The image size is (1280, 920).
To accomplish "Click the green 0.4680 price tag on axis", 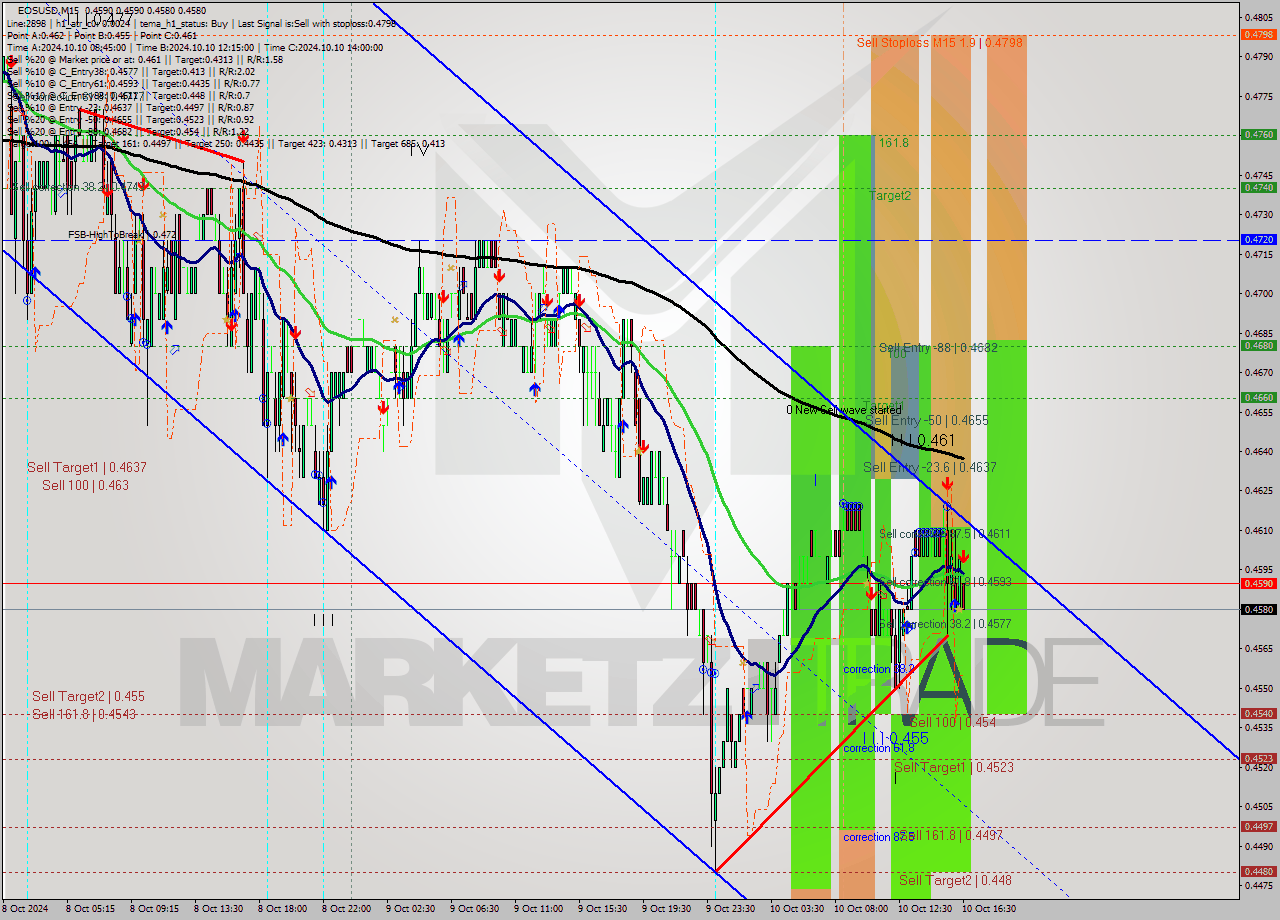I will pyautogui.click(x=1258, y=345).
